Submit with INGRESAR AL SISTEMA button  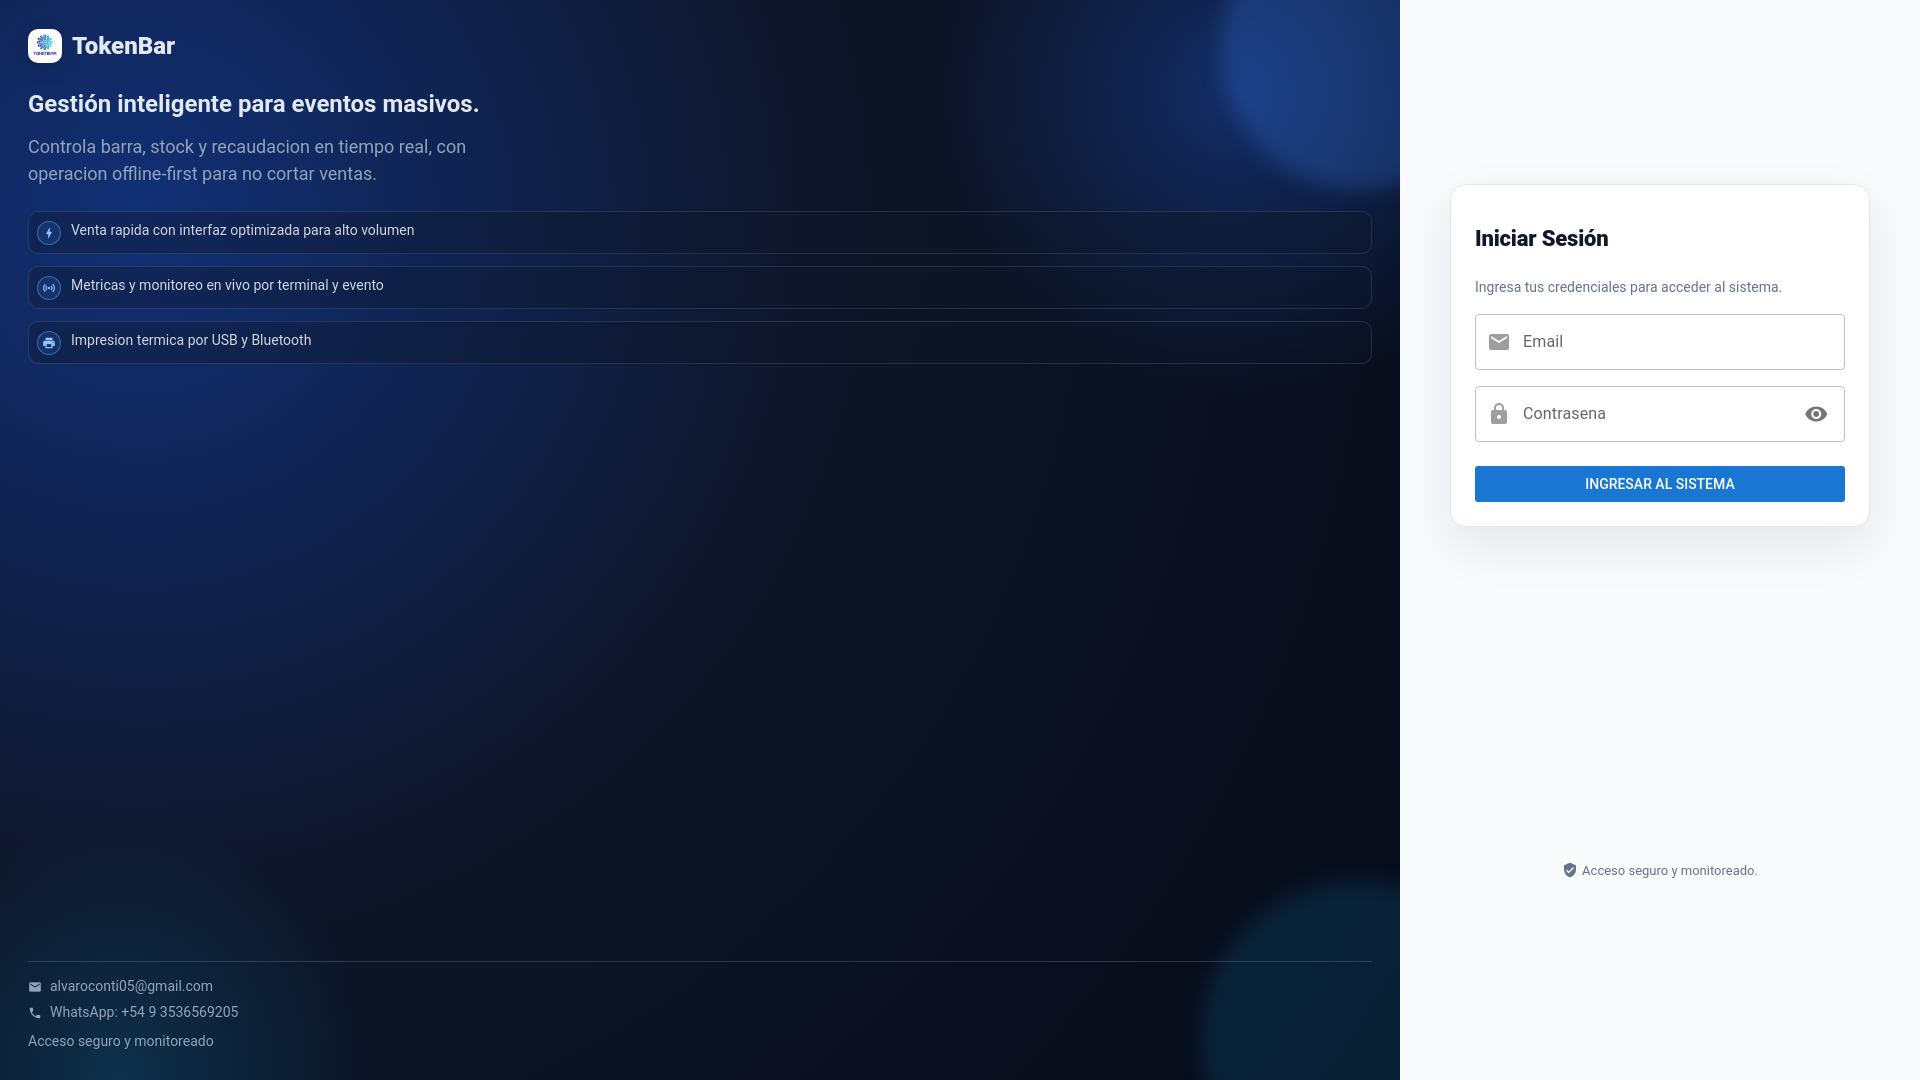[1660, 484]
